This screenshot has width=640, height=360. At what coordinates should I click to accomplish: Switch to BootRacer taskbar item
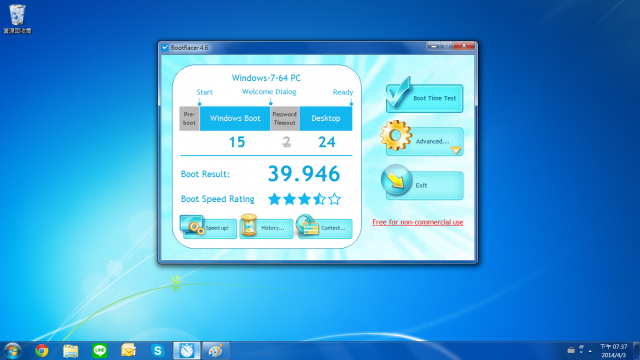pos(187,351)
